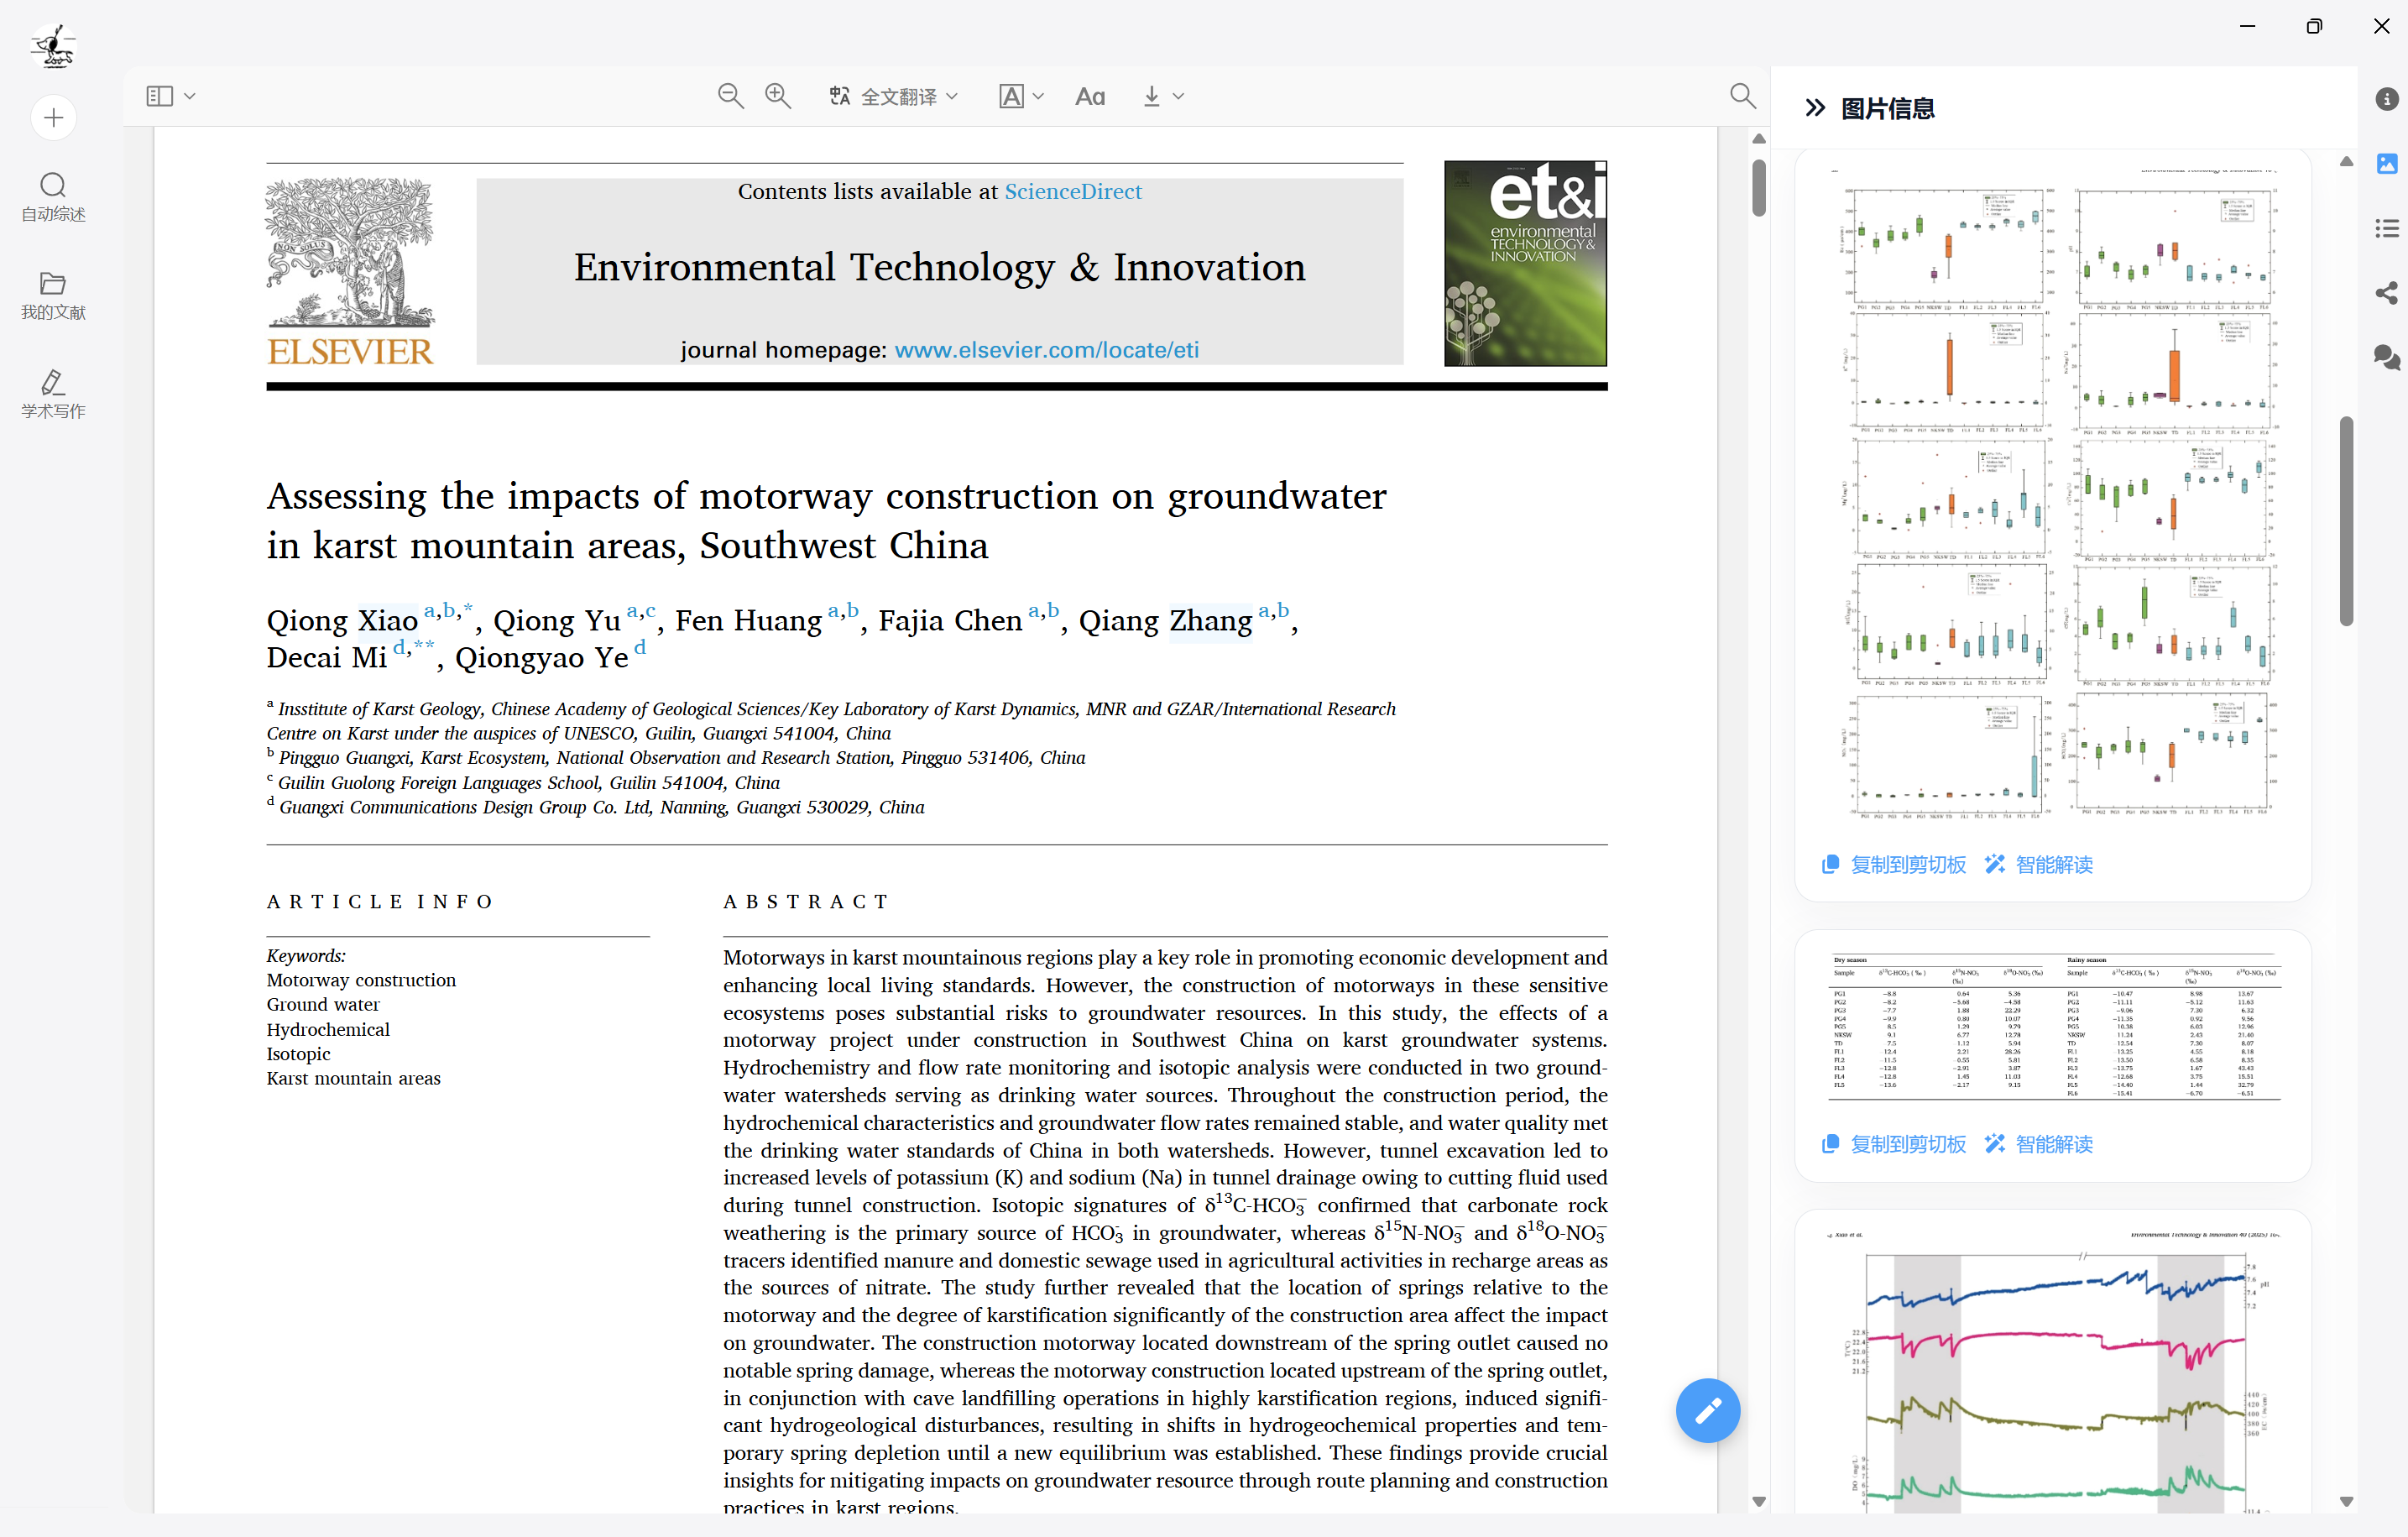Image resolution: width=2408 pixels, height=1537 pixels.
Task: Open the chat comments icon
Action: click(2386, 357)
